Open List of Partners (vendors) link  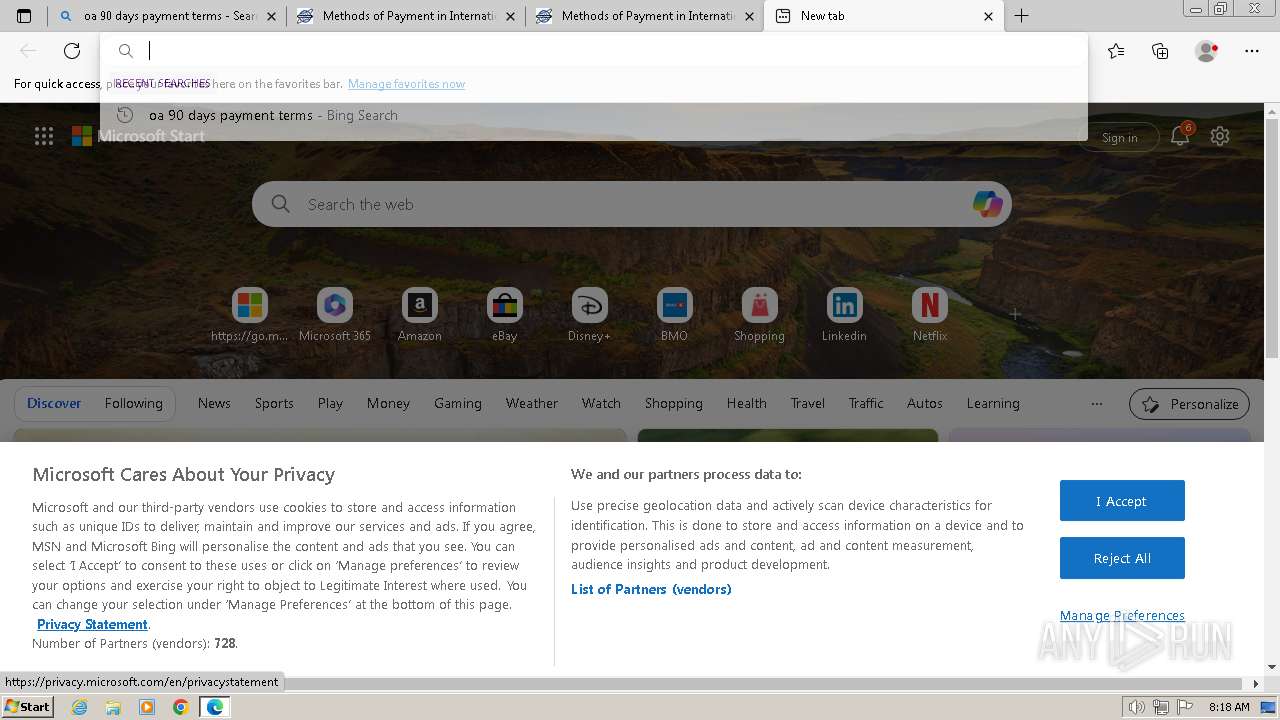pyautogui.click(x=651, y=589)
